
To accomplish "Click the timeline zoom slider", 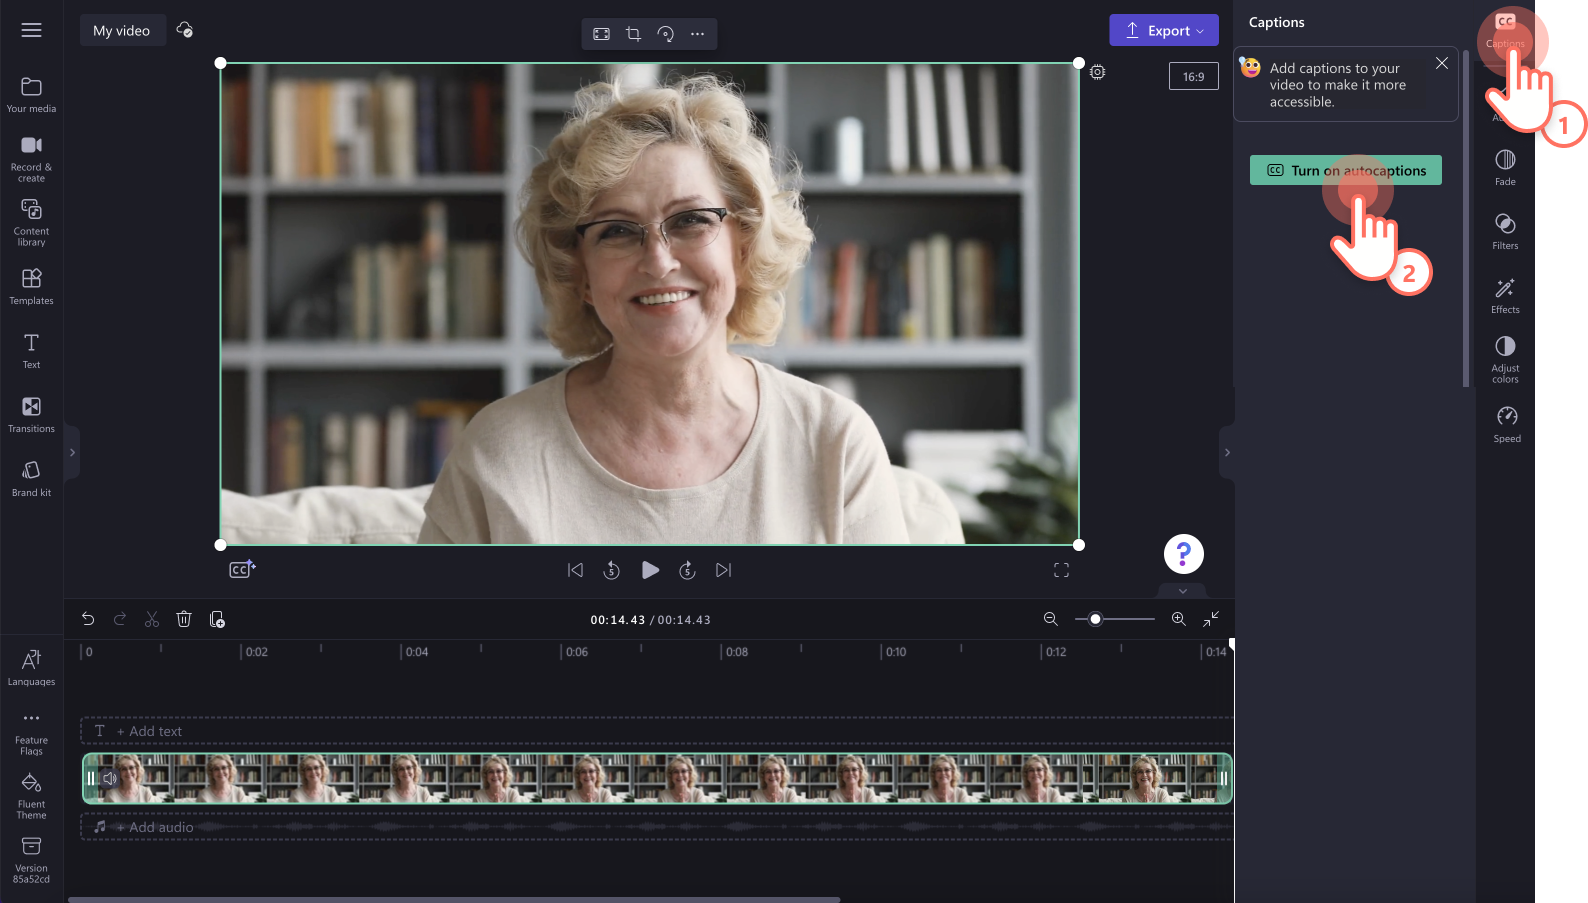I will point(1115,619).
